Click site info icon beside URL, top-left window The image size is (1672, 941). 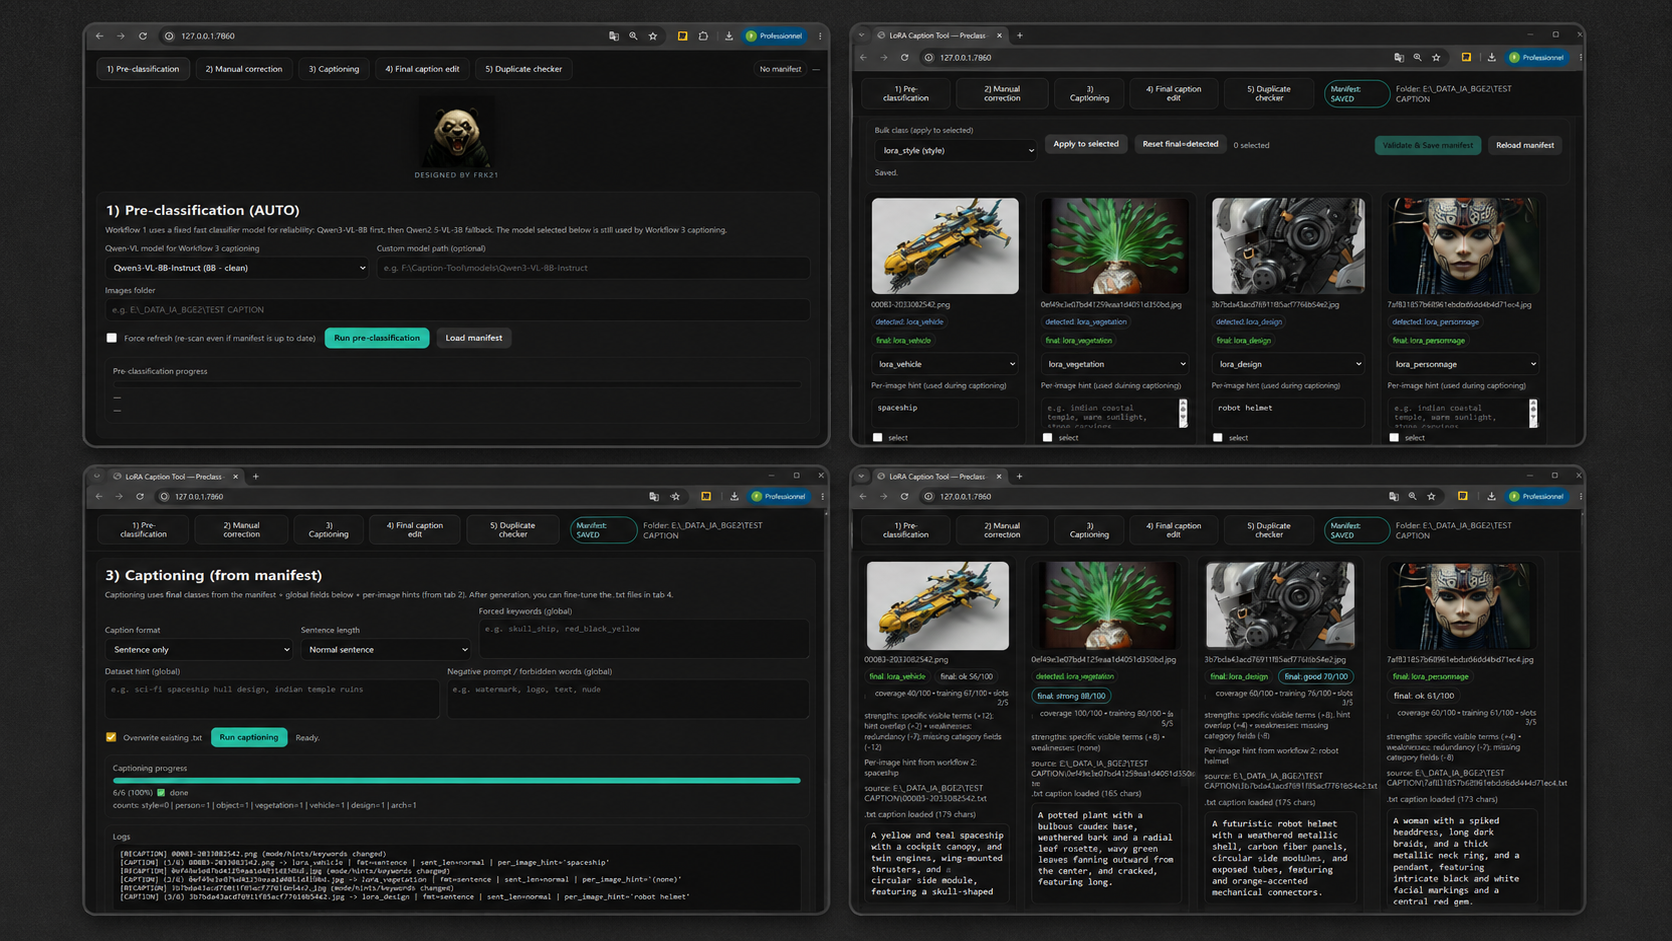pyautogui.click(x=169, y=36)
